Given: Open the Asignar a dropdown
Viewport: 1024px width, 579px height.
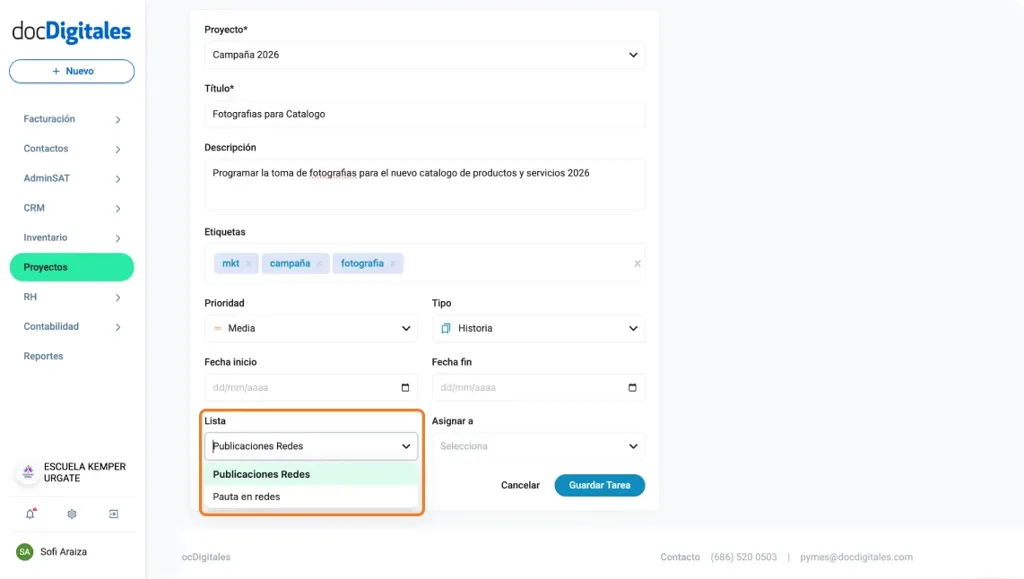Looking at the screenshot, I should (538, 446).
